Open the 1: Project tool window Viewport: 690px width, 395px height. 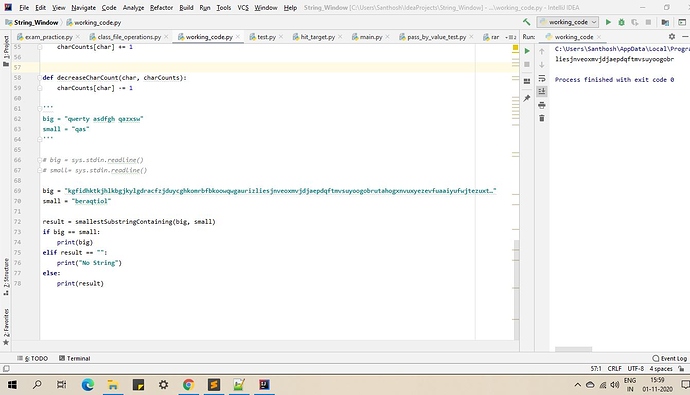point(6,51)
